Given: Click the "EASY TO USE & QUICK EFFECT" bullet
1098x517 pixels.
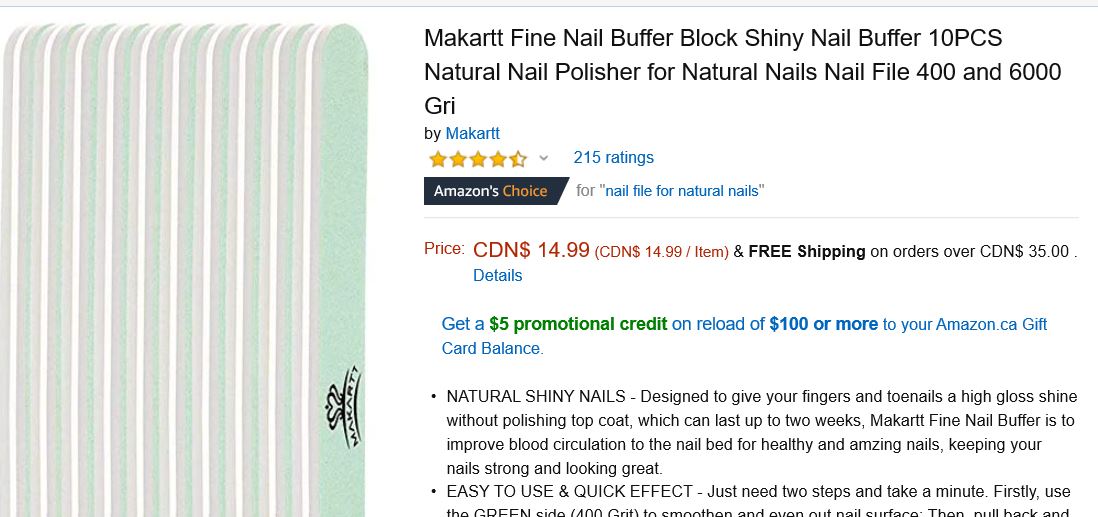Looking at the screenshot, I should [570, 492].
